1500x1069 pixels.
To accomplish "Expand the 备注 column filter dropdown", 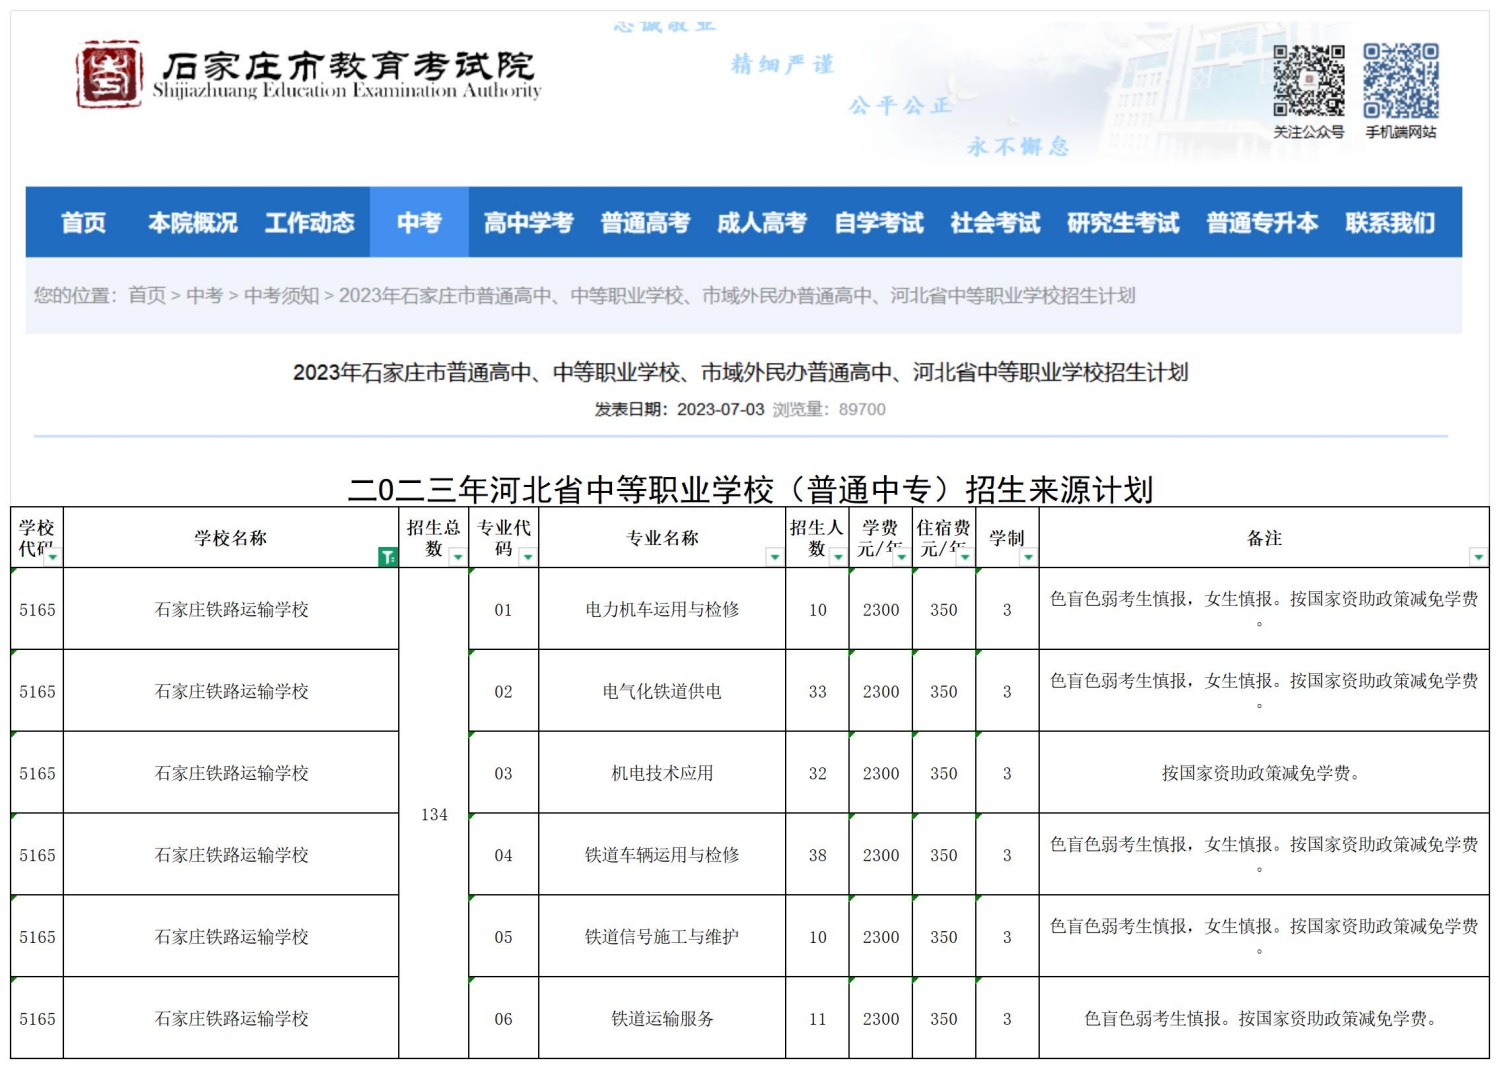I will (x=1478, y=557).
